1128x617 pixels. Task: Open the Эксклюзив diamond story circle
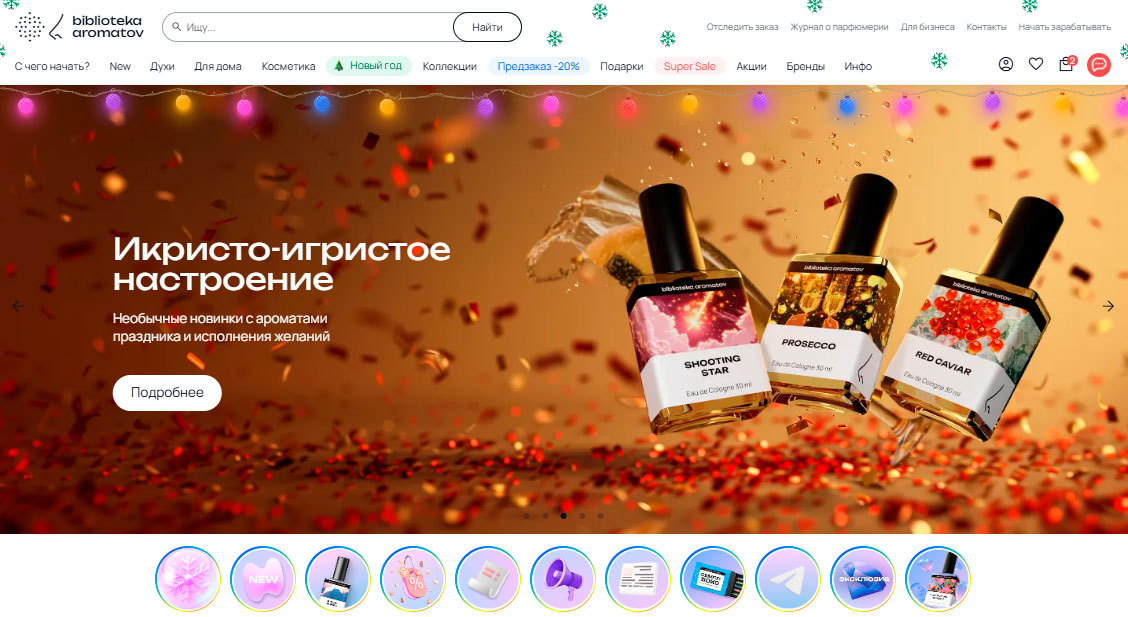coord(863,579)
